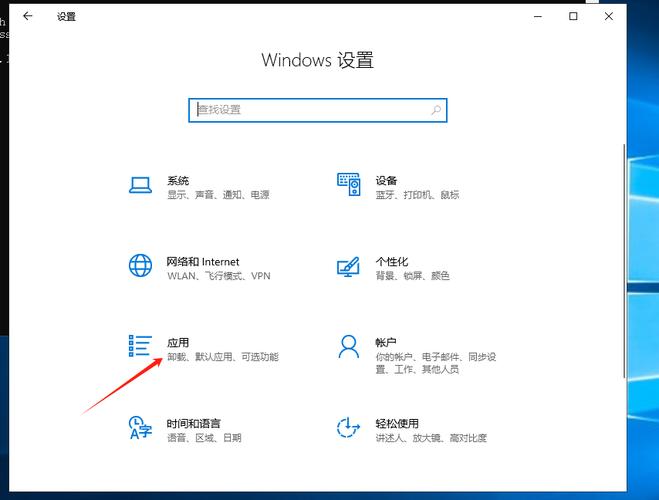Open 网络和 Internet settings
This screenshot has height=500, width=659.
coord(203,262)
